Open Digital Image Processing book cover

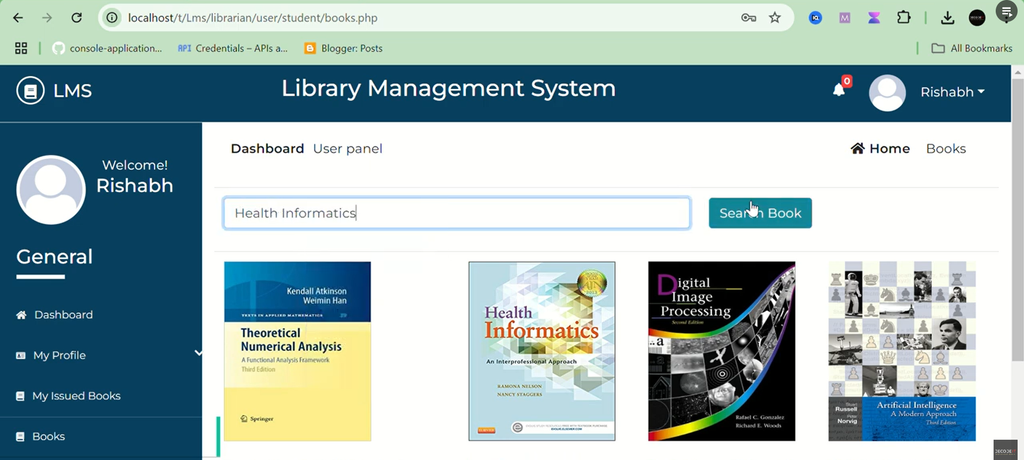(722, 351)
